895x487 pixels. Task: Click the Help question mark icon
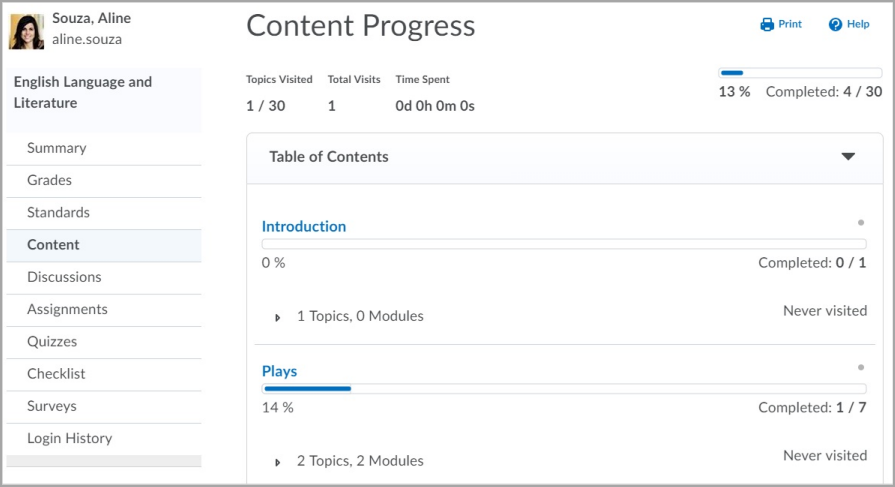tap(835, 25)
